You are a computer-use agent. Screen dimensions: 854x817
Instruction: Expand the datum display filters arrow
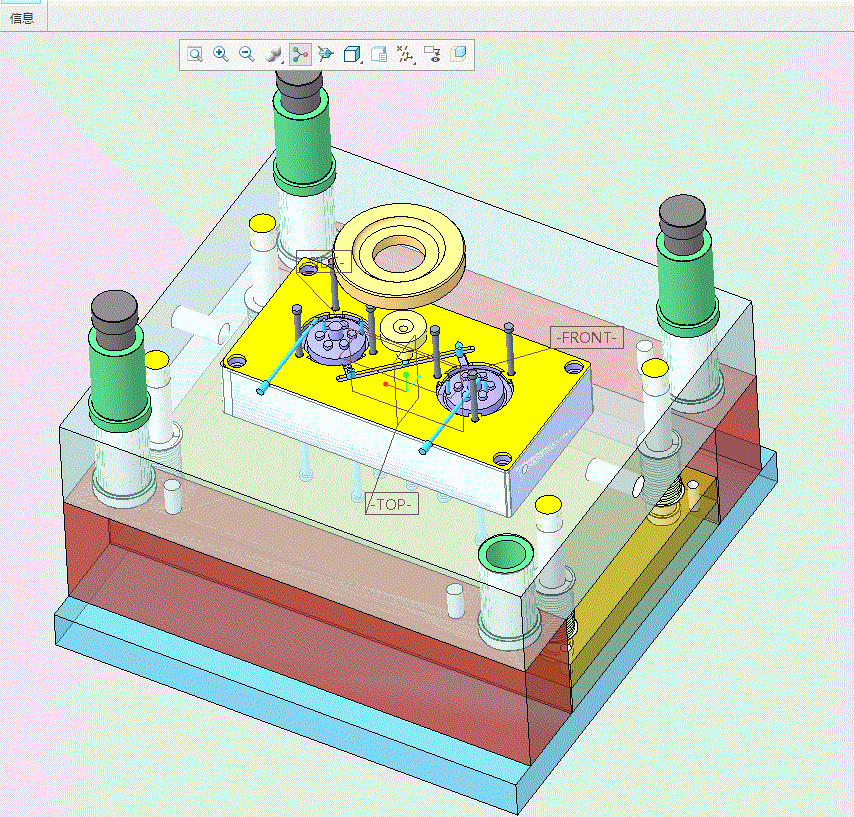pyautogui.click(x=415, y=63)
